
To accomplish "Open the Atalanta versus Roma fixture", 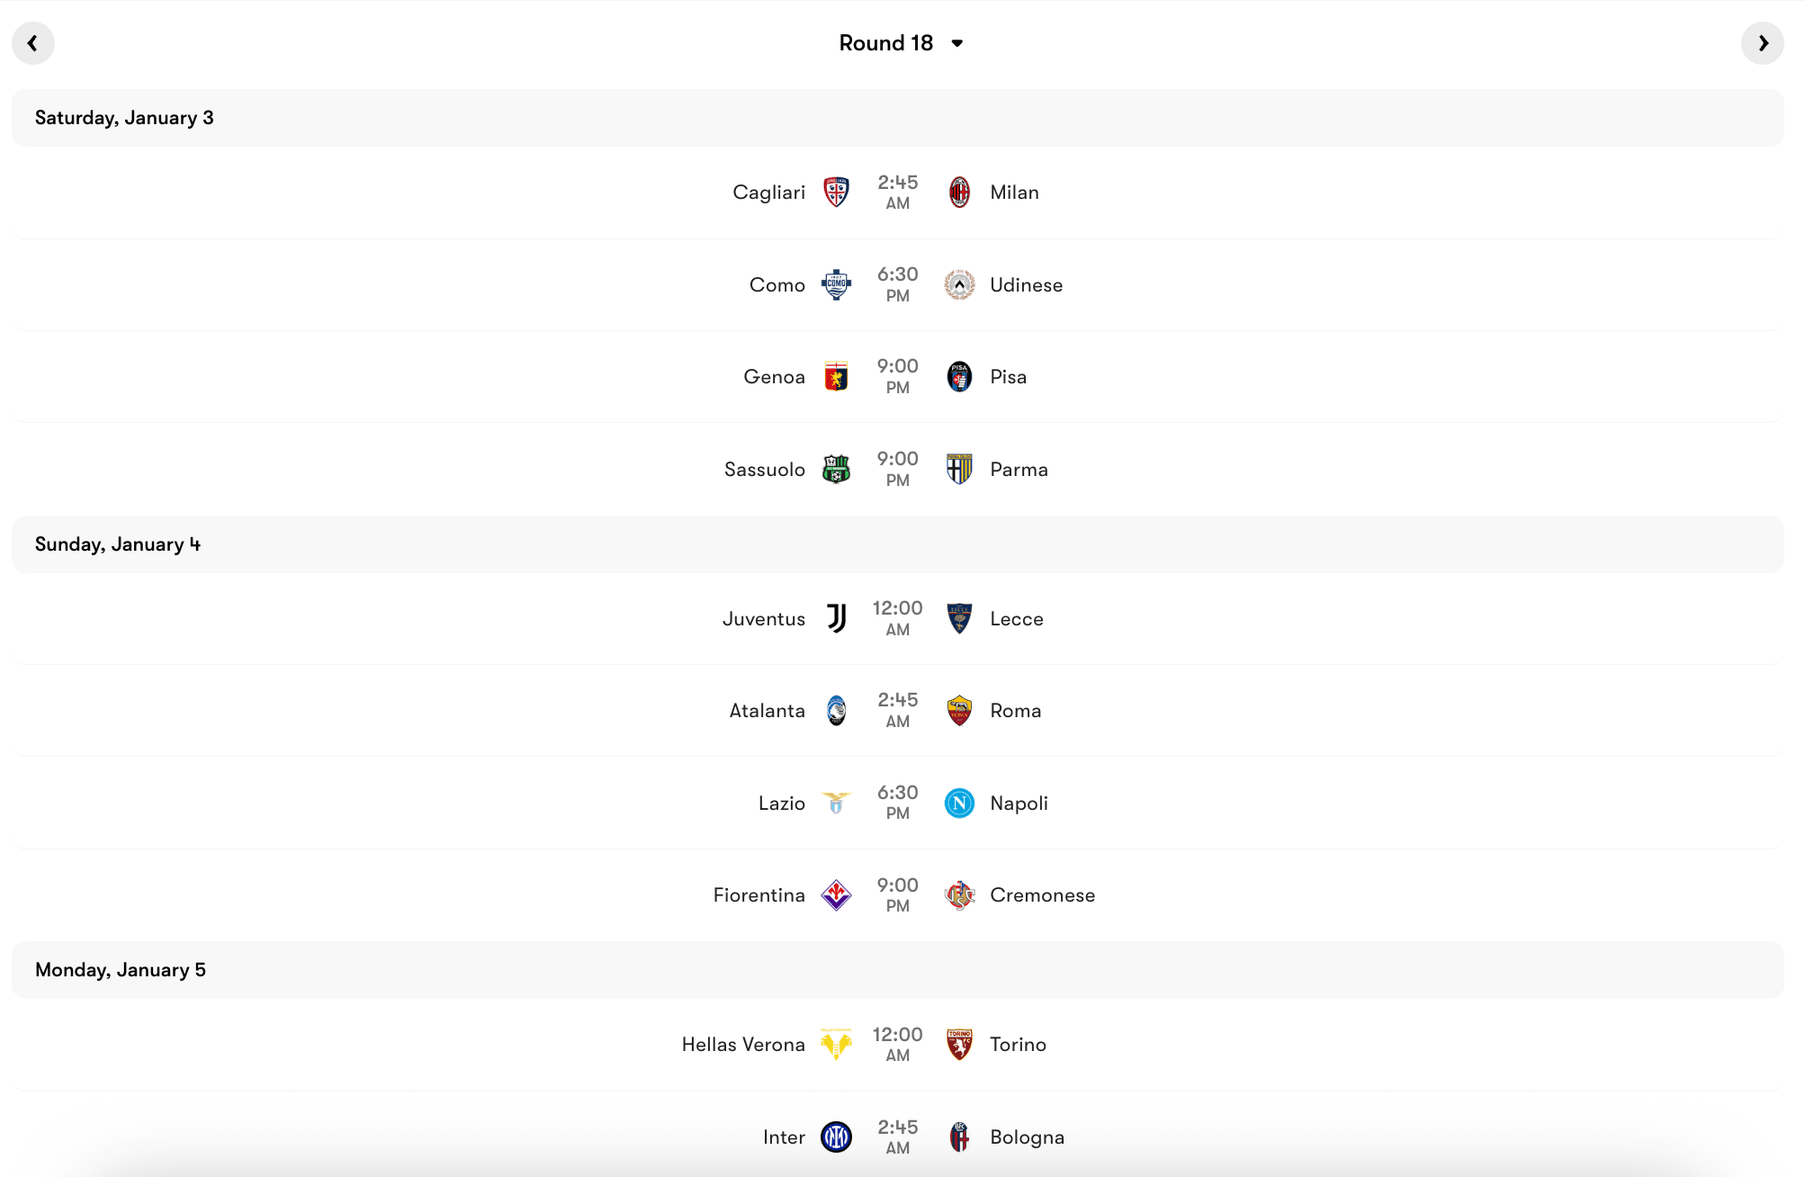I will coord(900,710).
